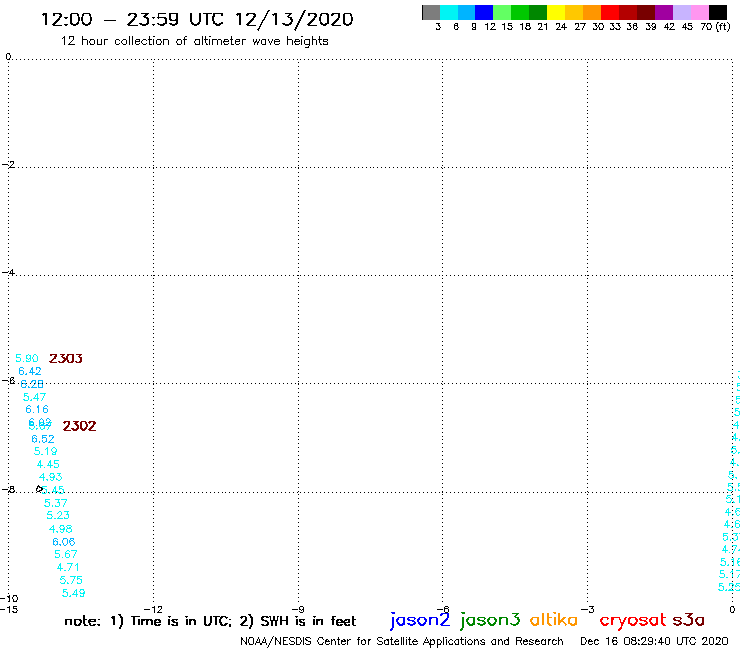Click the '(ft)' unit label in the legend
The image size is (740, 650).
[x=723, y=26]
